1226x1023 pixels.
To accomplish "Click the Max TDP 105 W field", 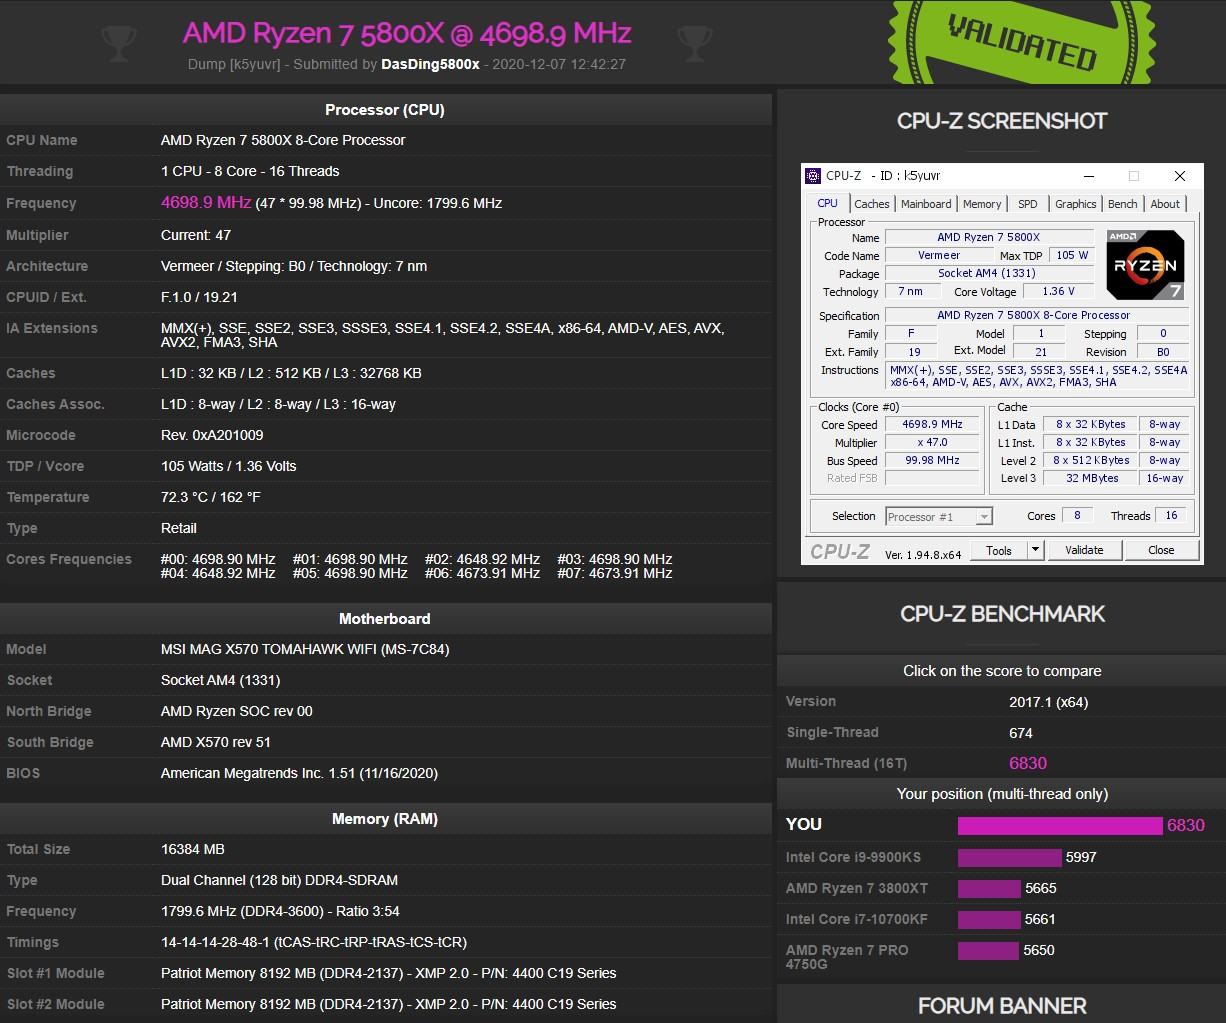I will coord(1072,255).
